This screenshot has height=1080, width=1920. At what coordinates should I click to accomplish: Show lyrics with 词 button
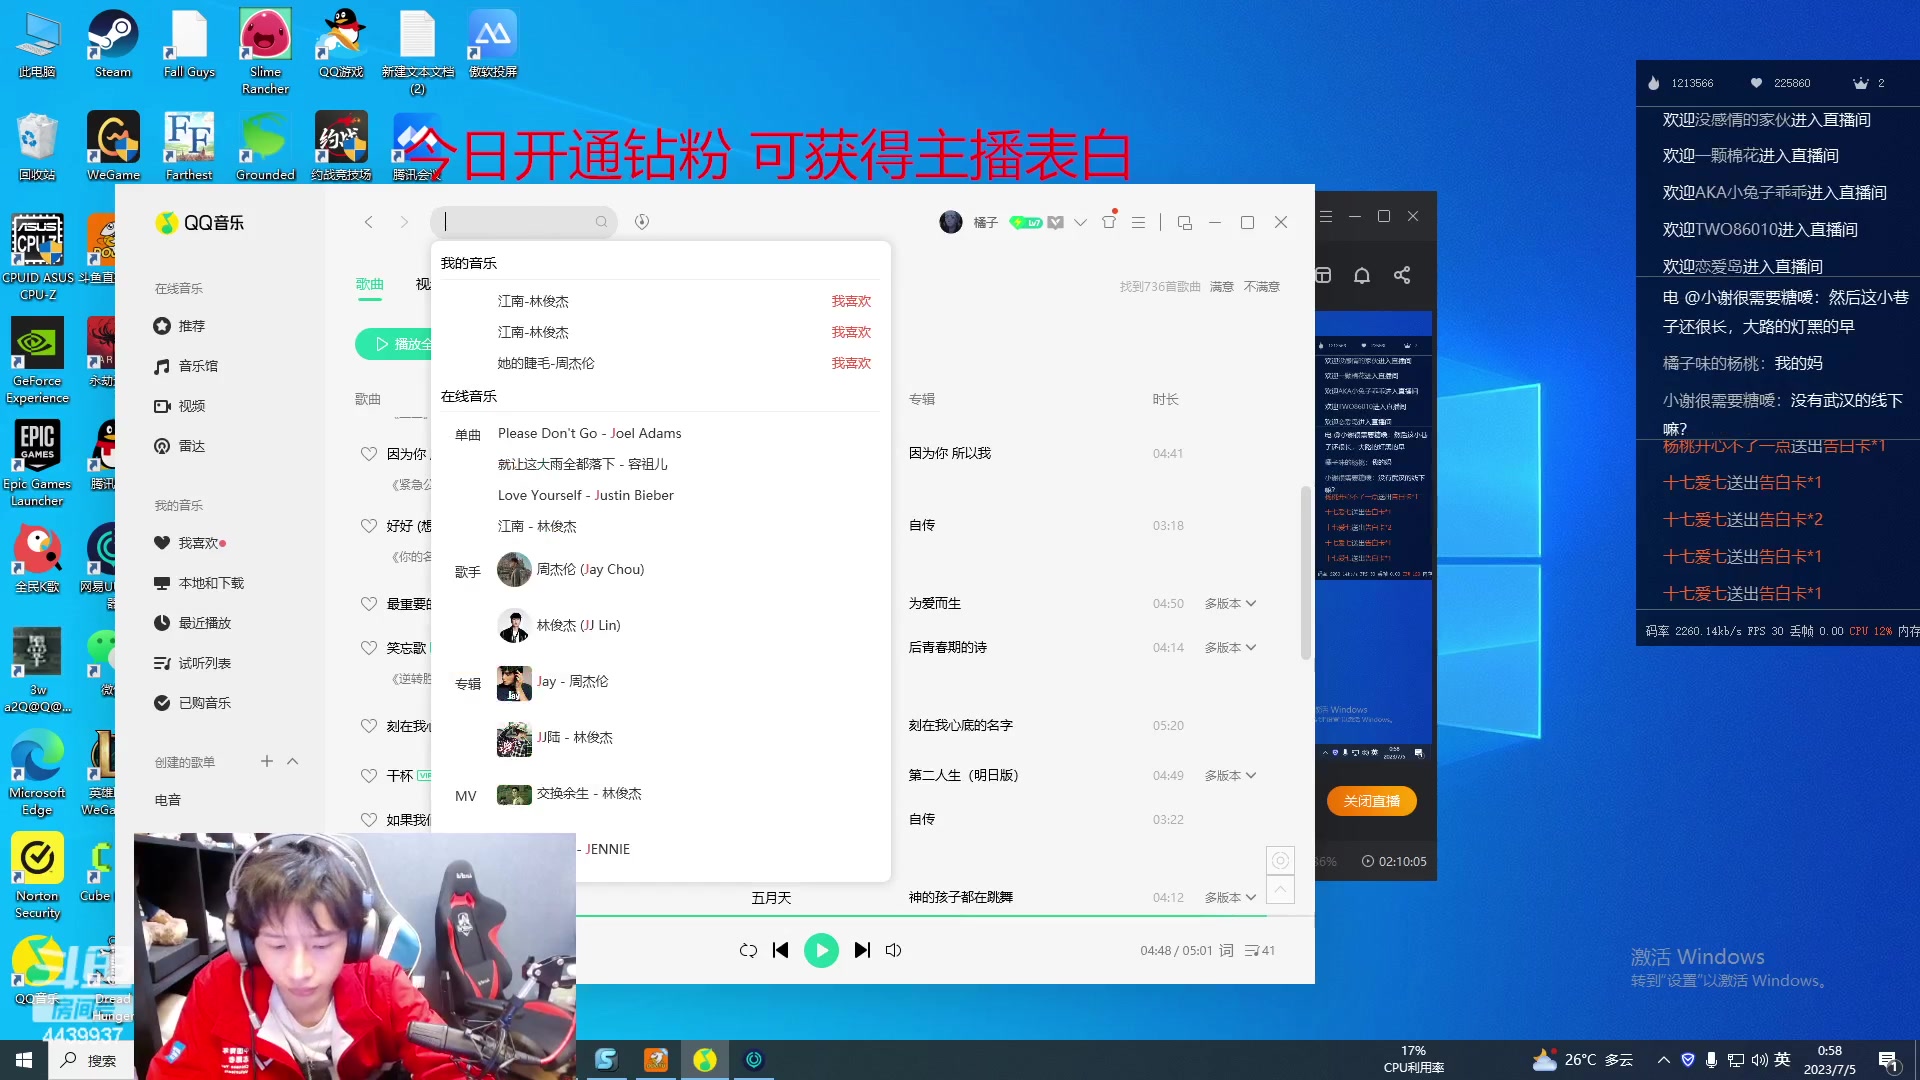click(x=1226, y=950)
